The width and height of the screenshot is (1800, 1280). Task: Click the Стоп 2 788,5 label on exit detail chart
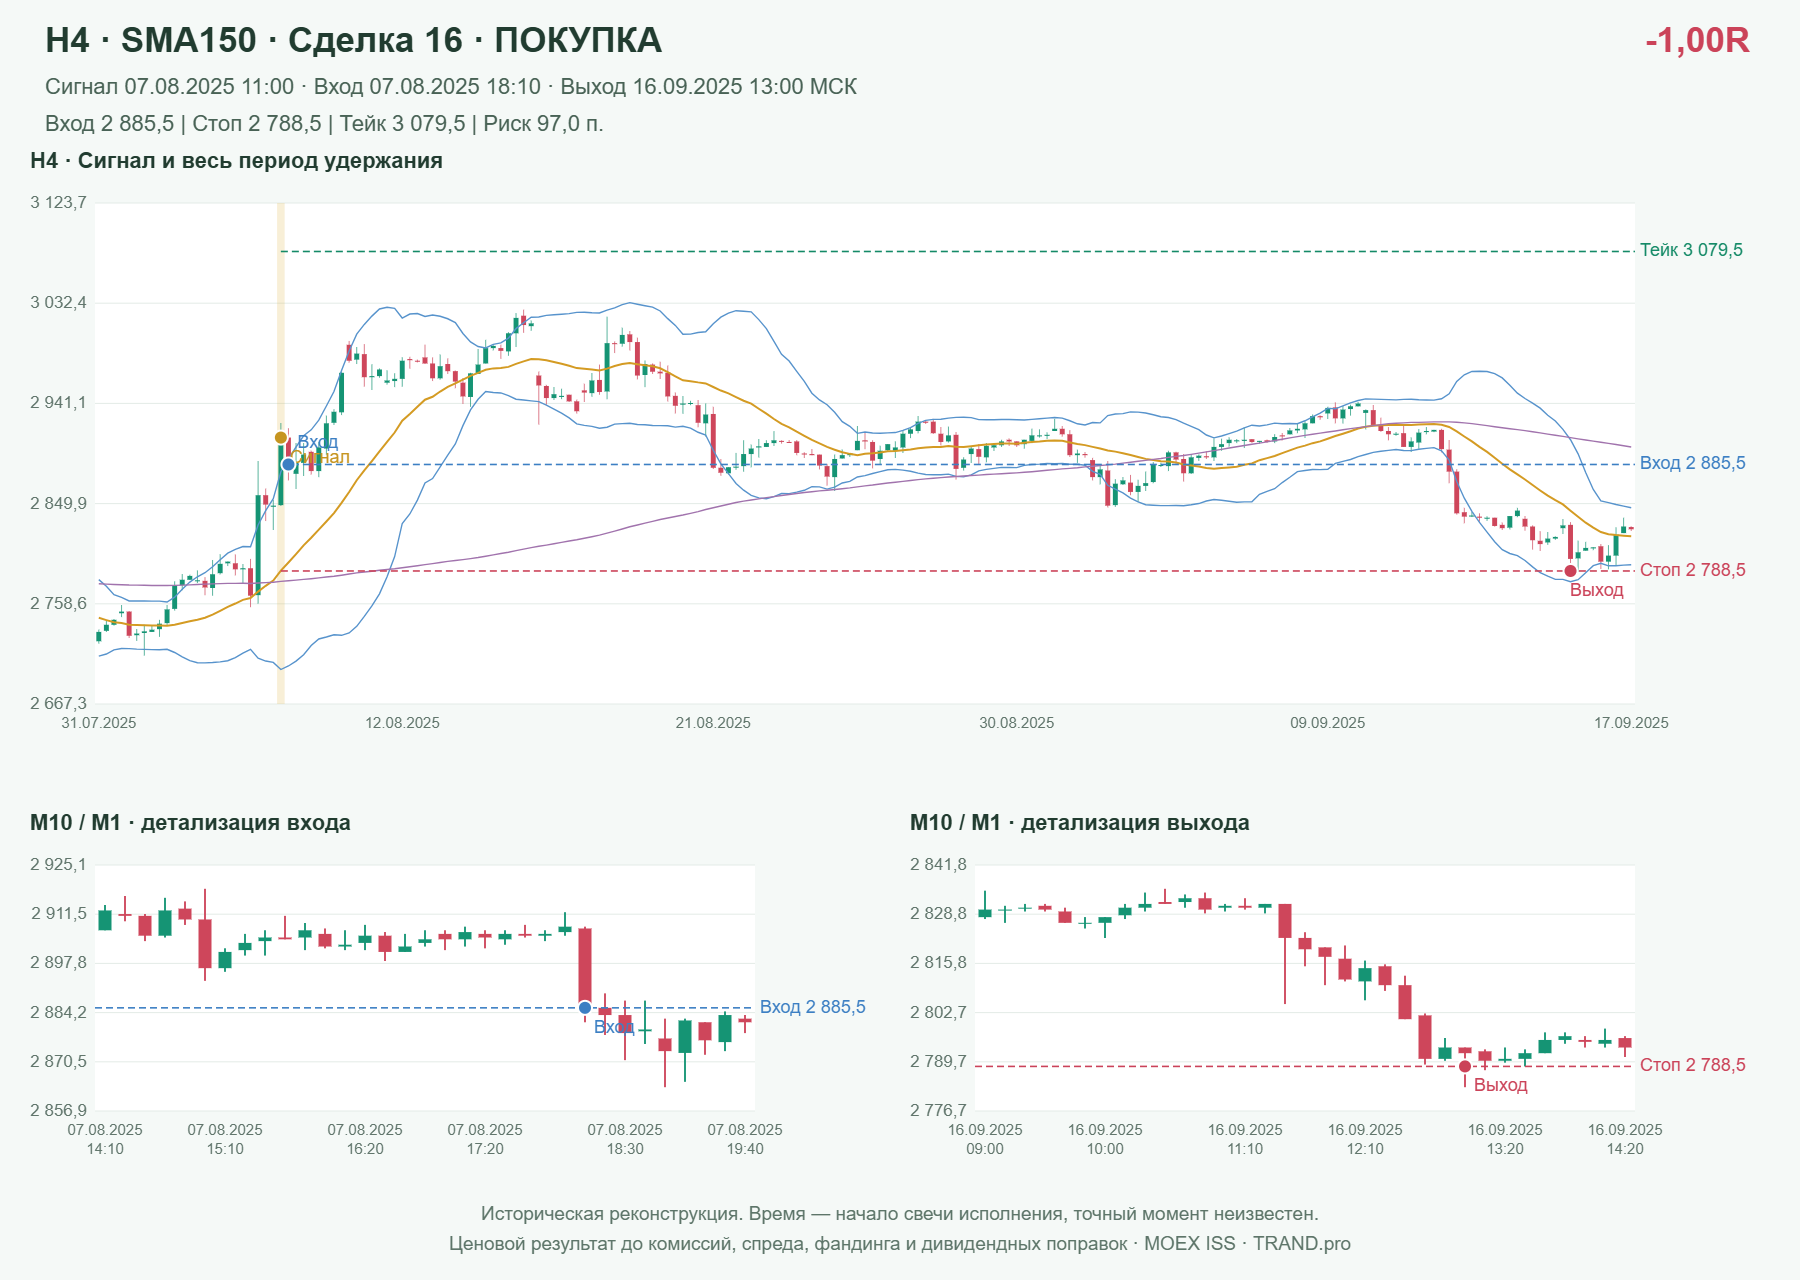(1693, 1065)
